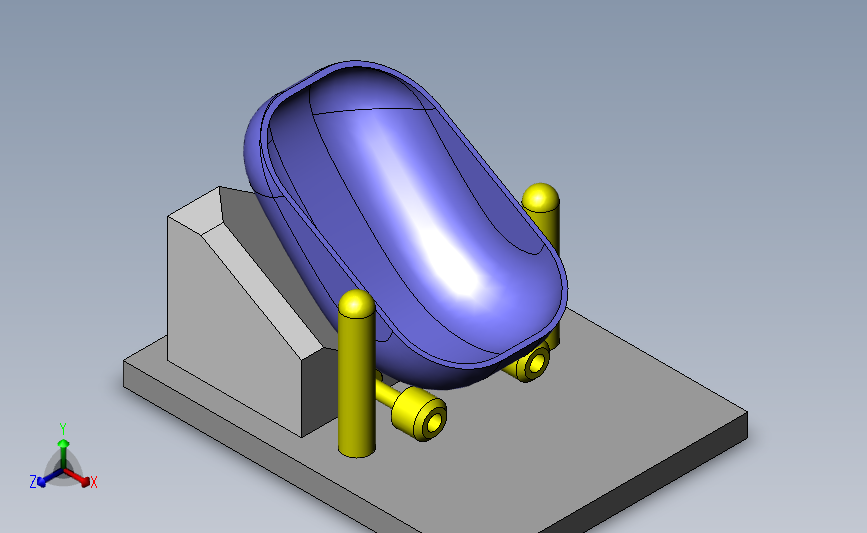This screenshot has height=533, width=867.
Task: Select the front yellow horizontal bushing end
Action: (420, 414)
